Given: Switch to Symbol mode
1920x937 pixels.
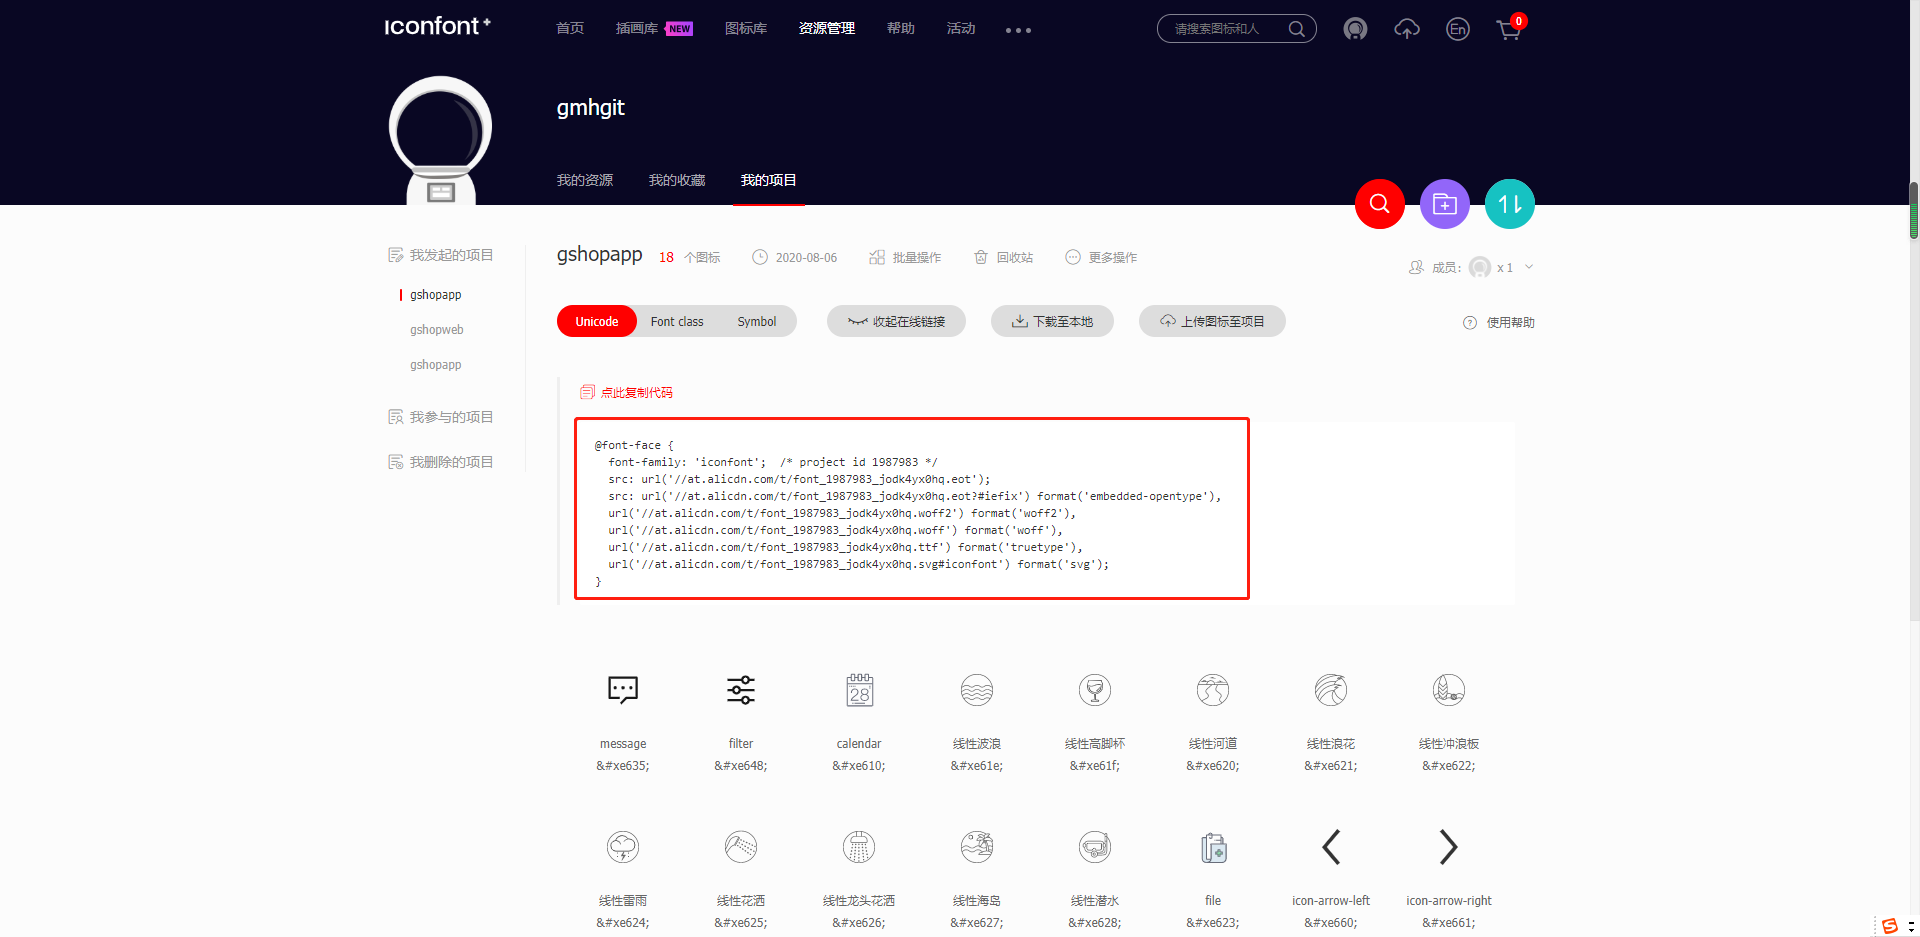Looking at the screenshot, I should pyautogui.click(x=756, y=321).
